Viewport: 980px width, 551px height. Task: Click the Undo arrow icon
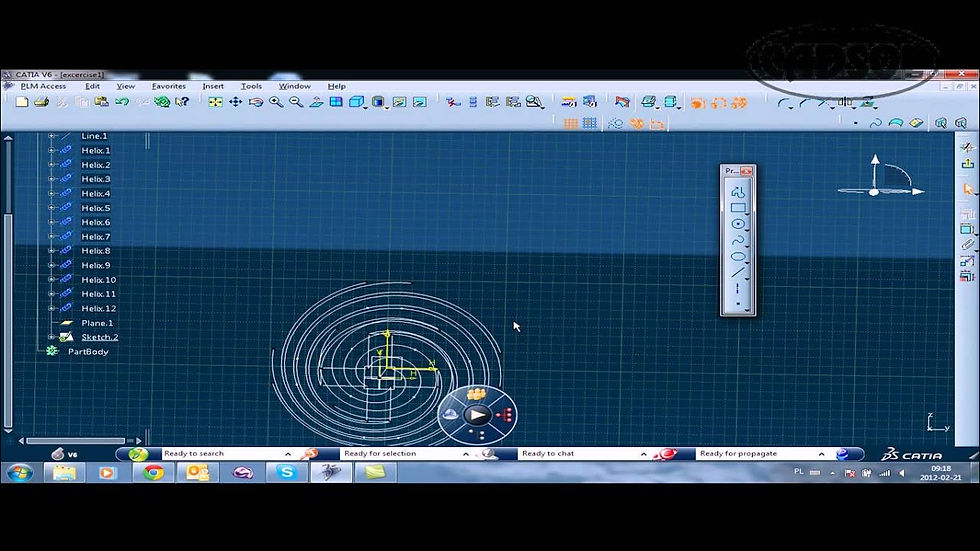click(122, 102)
